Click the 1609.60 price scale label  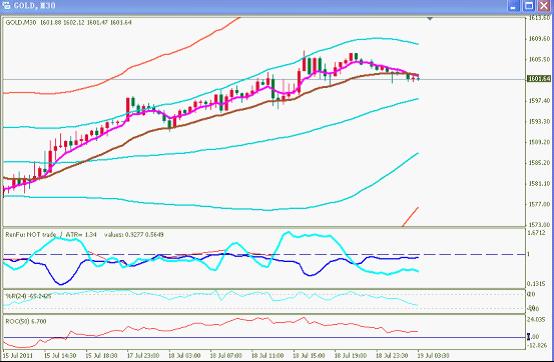click(x=539, y=38)
